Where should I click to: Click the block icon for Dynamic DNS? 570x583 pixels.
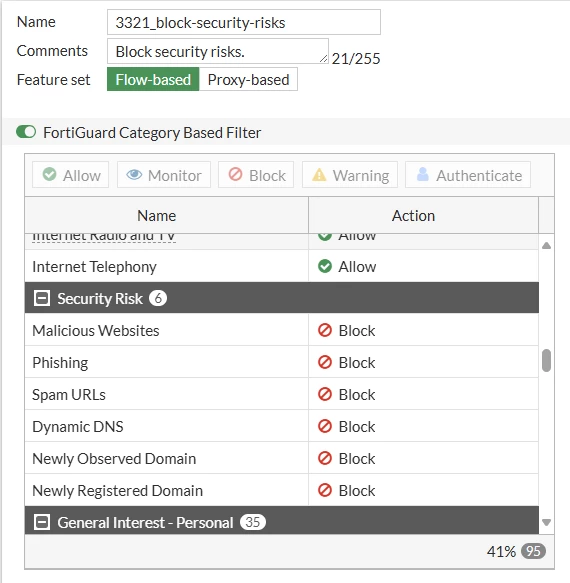(325, 426)
